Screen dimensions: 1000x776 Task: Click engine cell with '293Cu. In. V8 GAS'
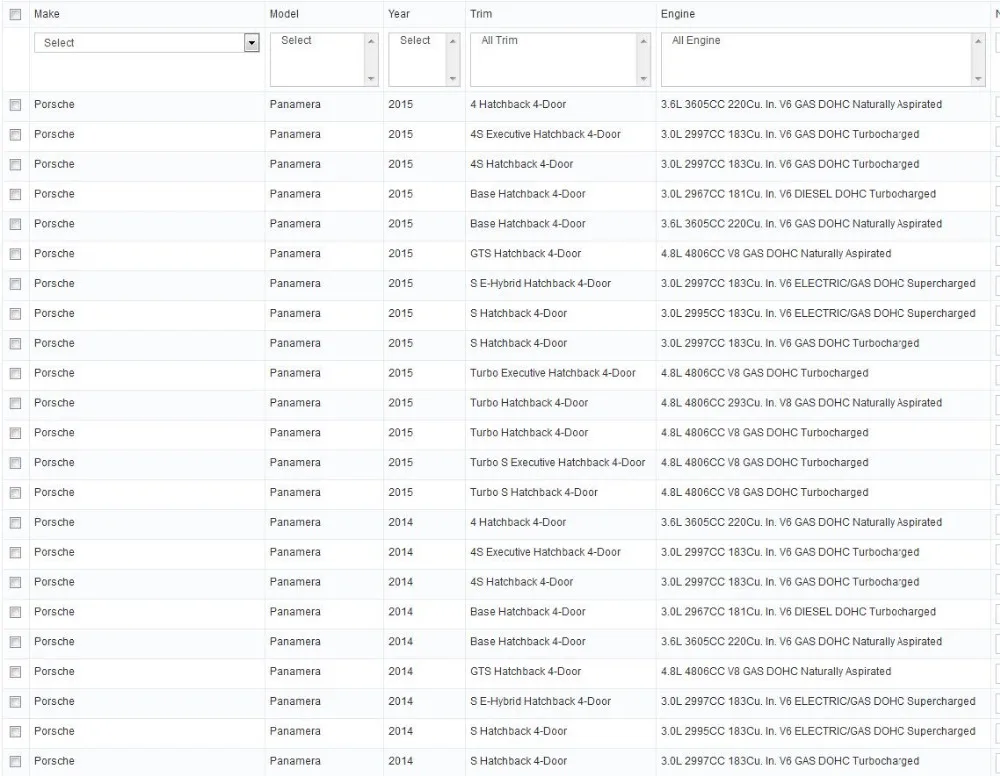pos(801,403)
